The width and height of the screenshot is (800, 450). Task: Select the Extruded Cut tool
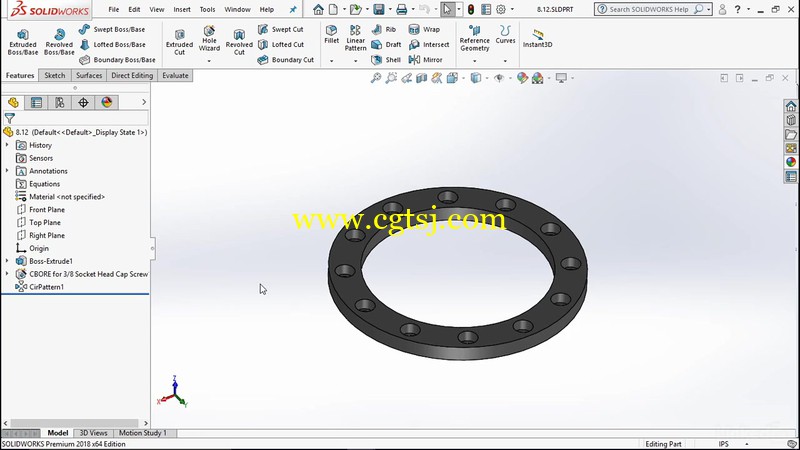[180, 42]
